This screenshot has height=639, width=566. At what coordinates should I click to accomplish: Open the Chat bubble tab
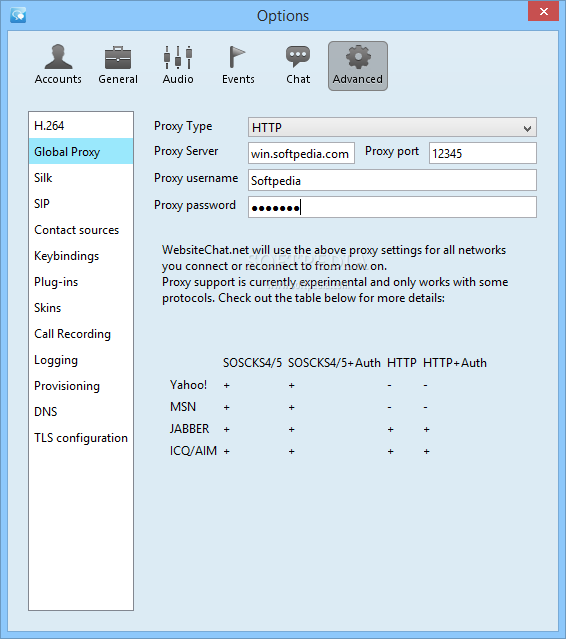pos(298,65)
